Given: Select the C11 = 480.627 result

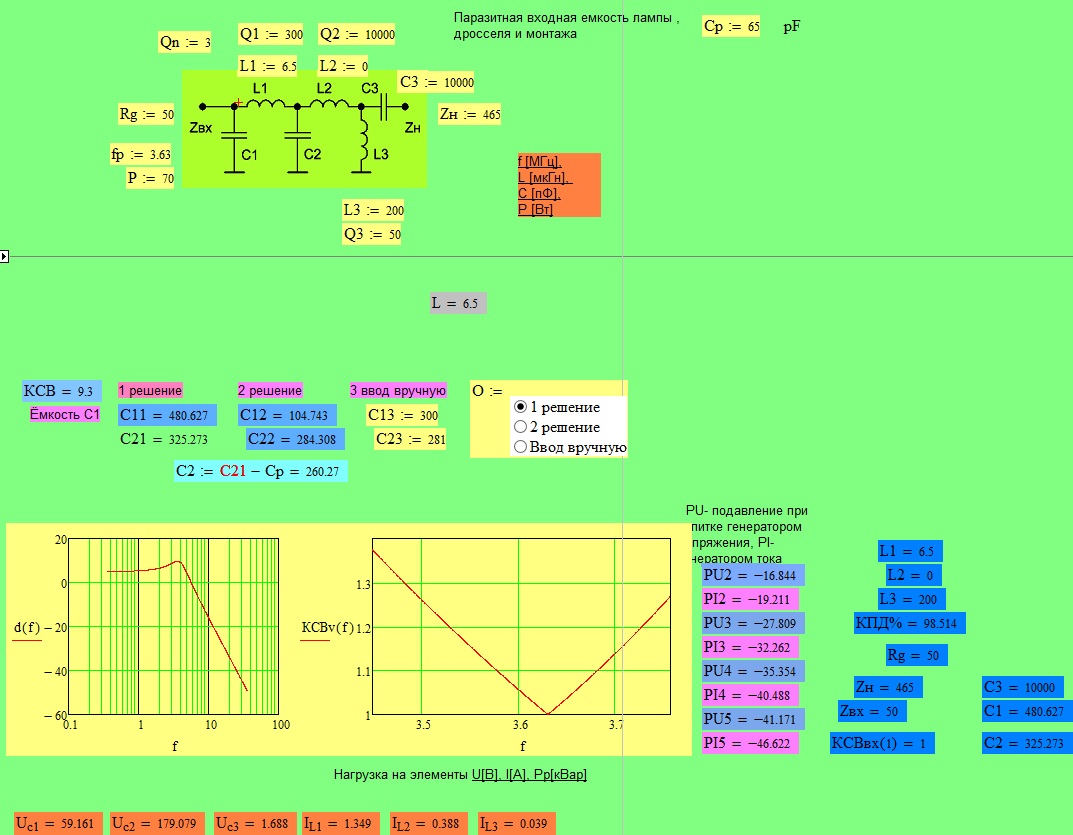Looking at the screenshot, I should [x=168, y=415].
